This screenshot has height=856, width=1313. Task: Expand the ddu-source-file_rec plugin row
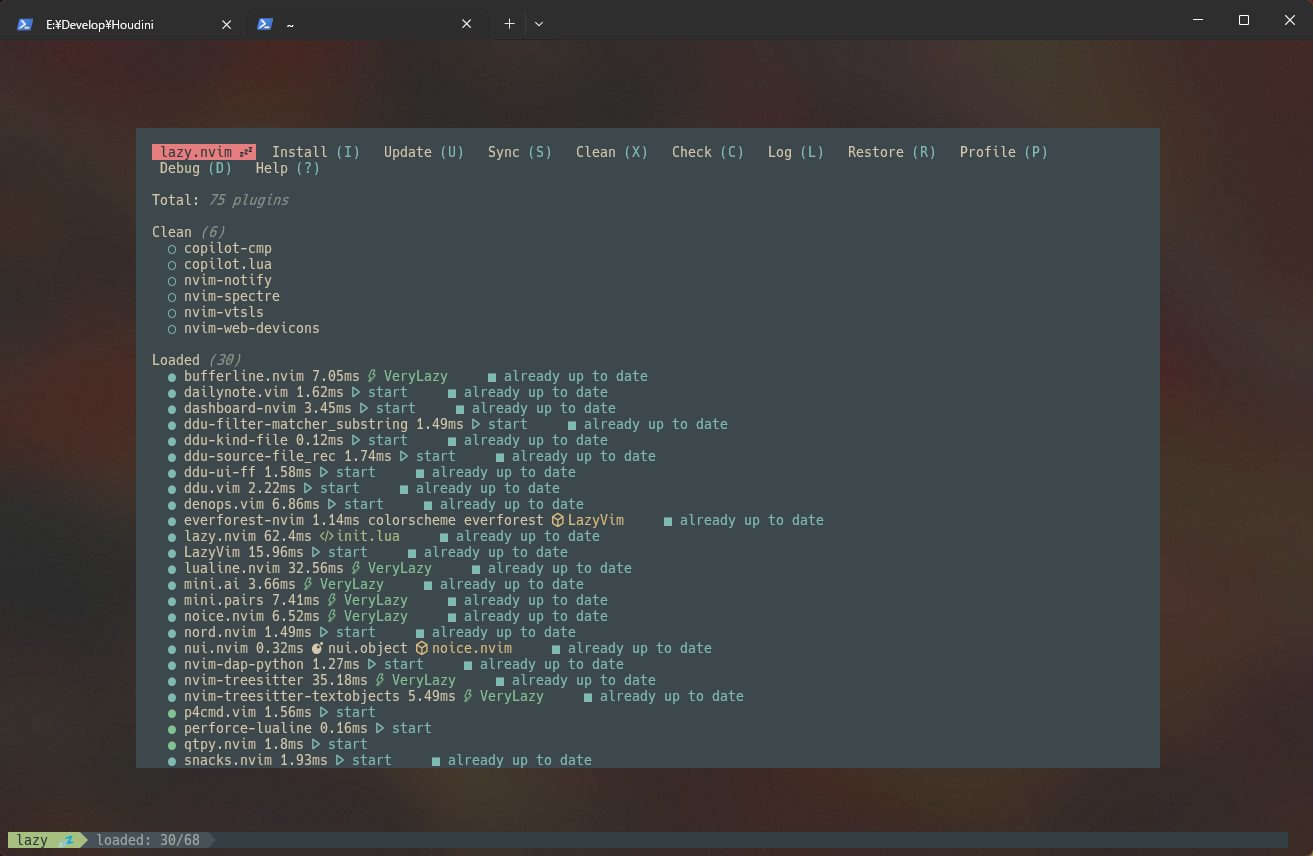click(x=412, y=456)
